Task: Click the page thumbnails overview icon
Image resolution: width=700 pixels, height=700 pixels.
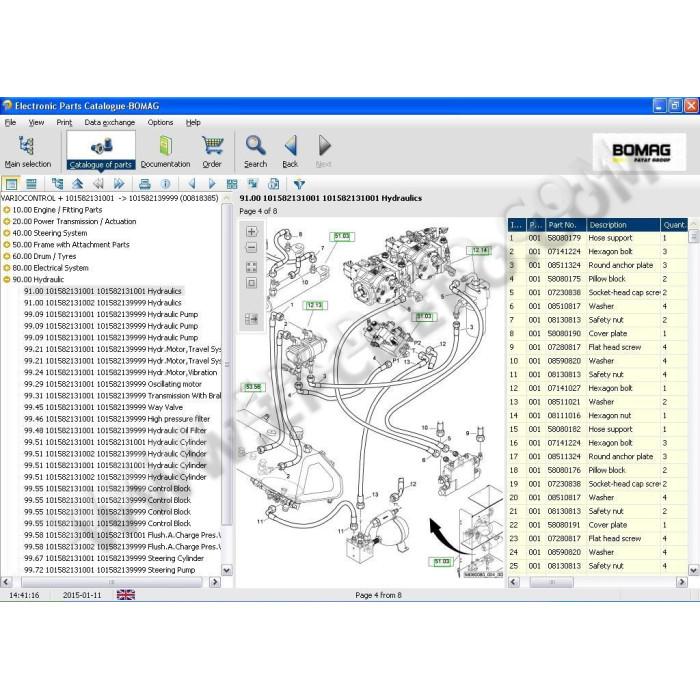Action: click(232, 184)
